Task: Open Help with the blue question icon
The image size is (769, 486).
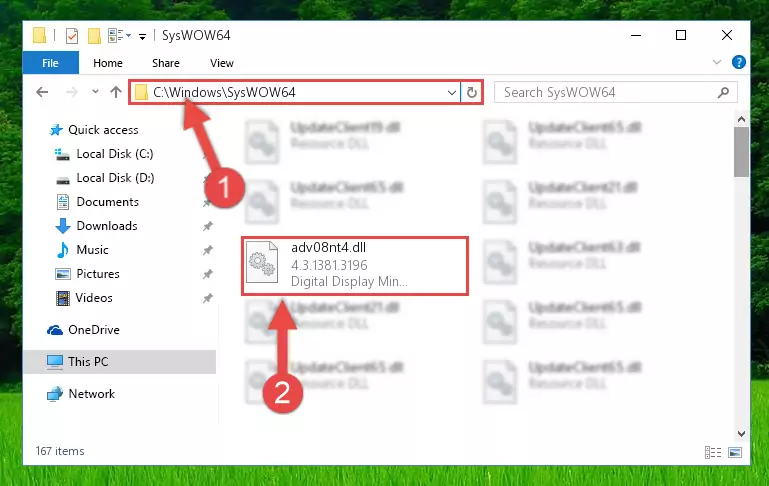Action: (x=739, y=62)
